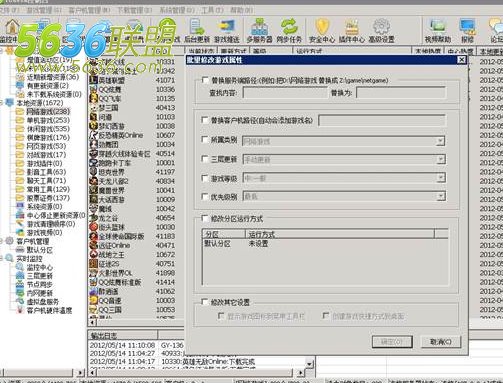Enable the 修改分区运行方式 checkbox
Image resolution: width=503 pixels, height=383 pixels.
(x=205, y=219)
